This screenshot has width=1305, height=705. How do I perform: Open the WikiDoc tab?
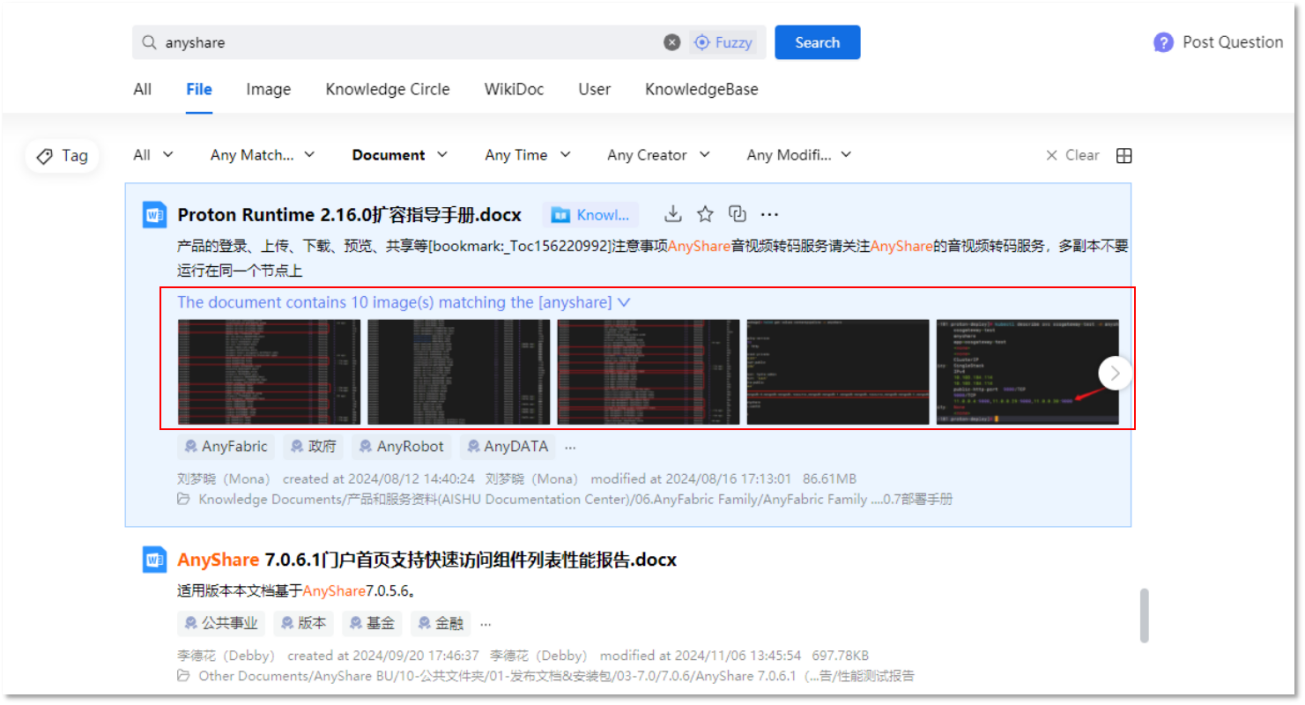(514, 89)
